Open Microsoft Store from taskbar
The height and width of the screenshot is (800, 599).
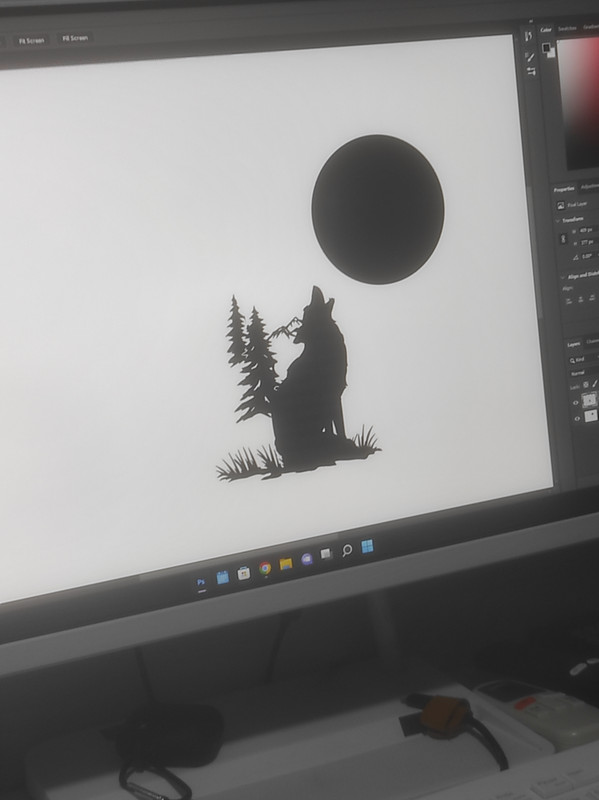(x=244, y=573)
